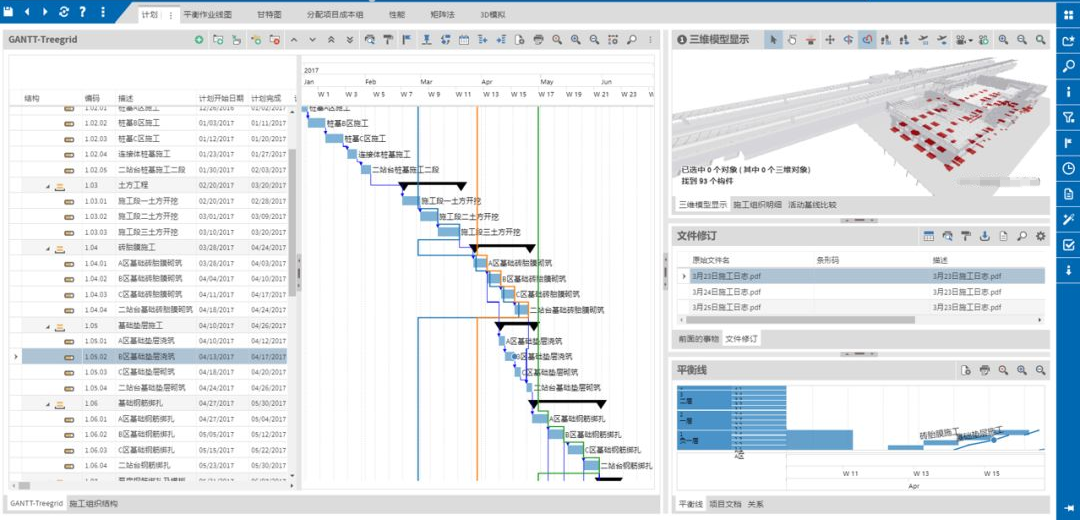
Task: Click the clock icon in right sidebar
Action: click(1068, 168)
